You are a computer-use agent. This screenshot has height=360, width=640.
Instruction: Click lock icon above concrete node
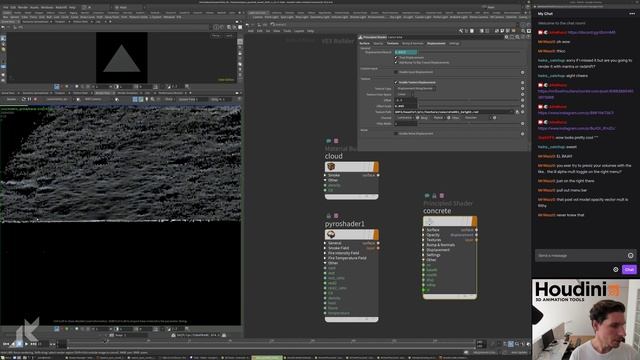tap(434, 196)
